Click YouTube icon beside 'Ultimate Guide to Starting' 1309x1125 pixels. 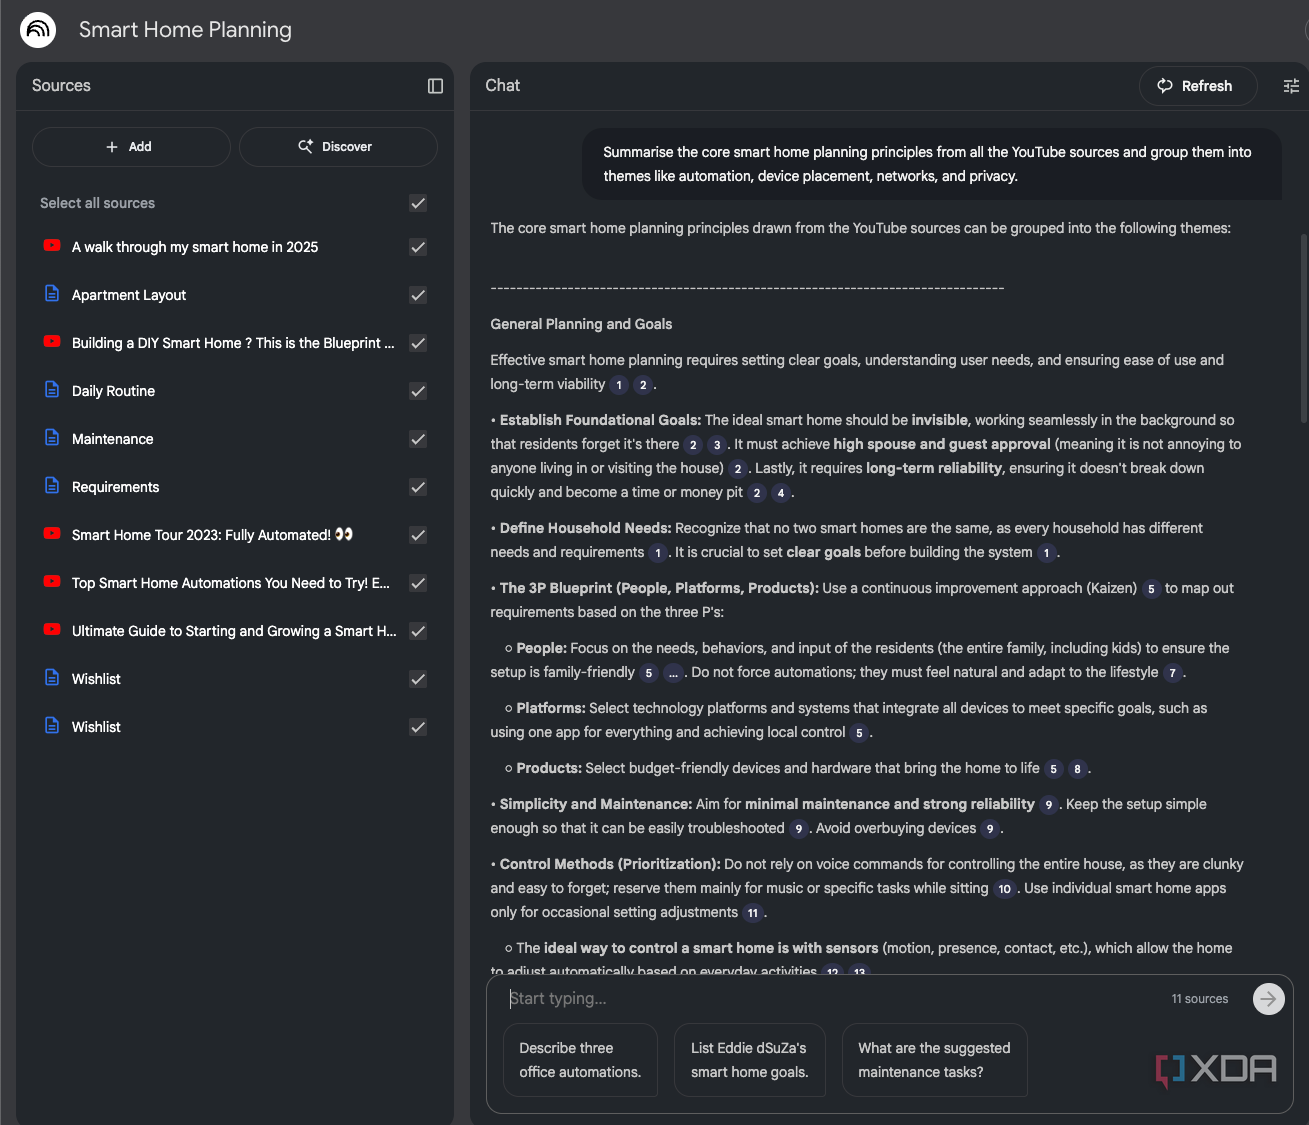[52, 630]
